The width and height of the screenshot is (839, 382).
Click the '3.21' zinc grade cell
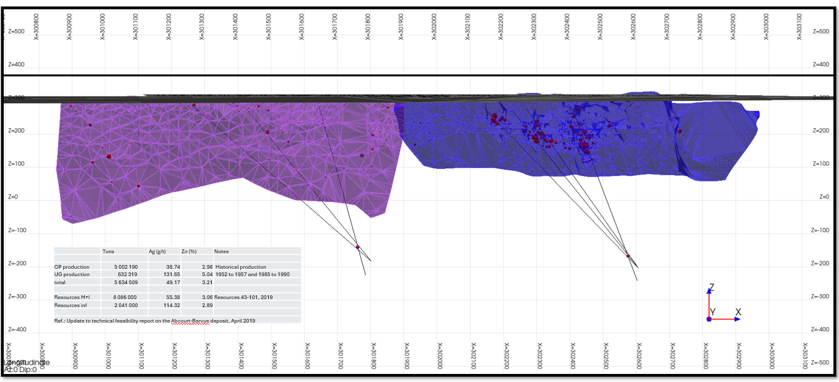point(207,282)
